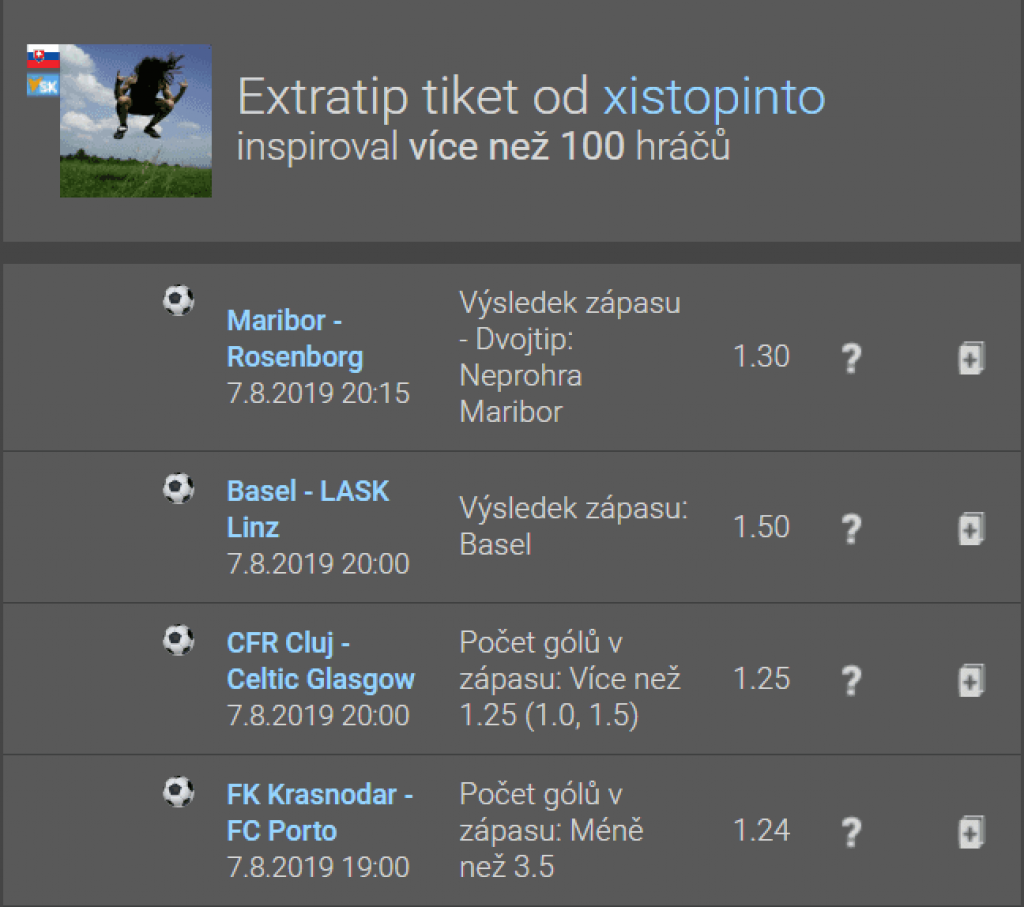Click the 1.50 odds for Basel
The height and width of the screenshot is (907, 1024).
click(x=761, y=527)
